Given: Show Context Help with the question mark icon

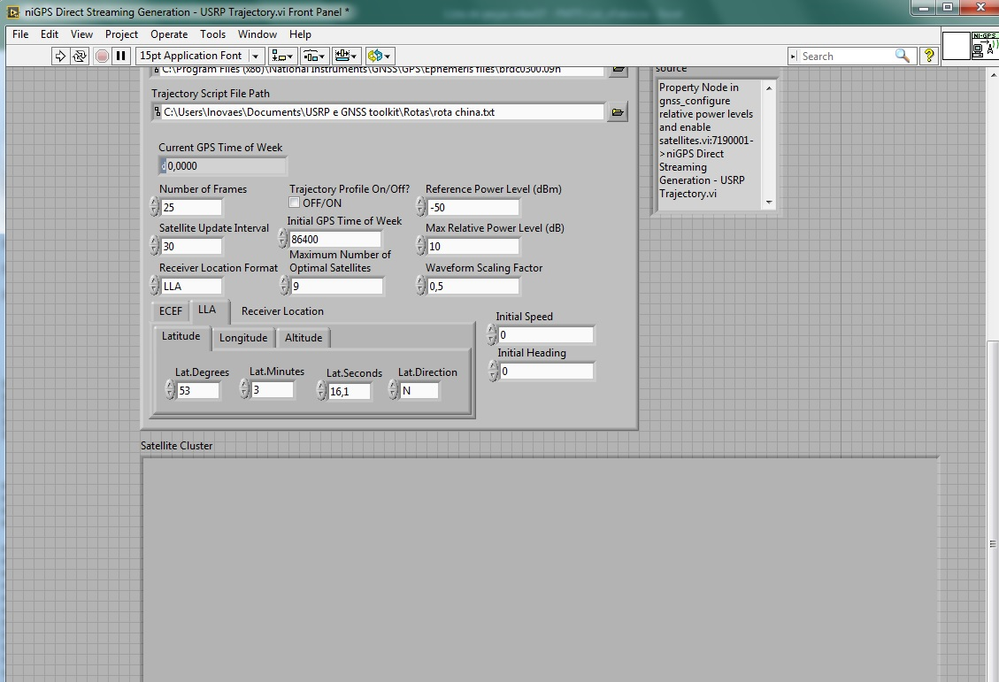Looking at the screenshot, I should (929, 56).
